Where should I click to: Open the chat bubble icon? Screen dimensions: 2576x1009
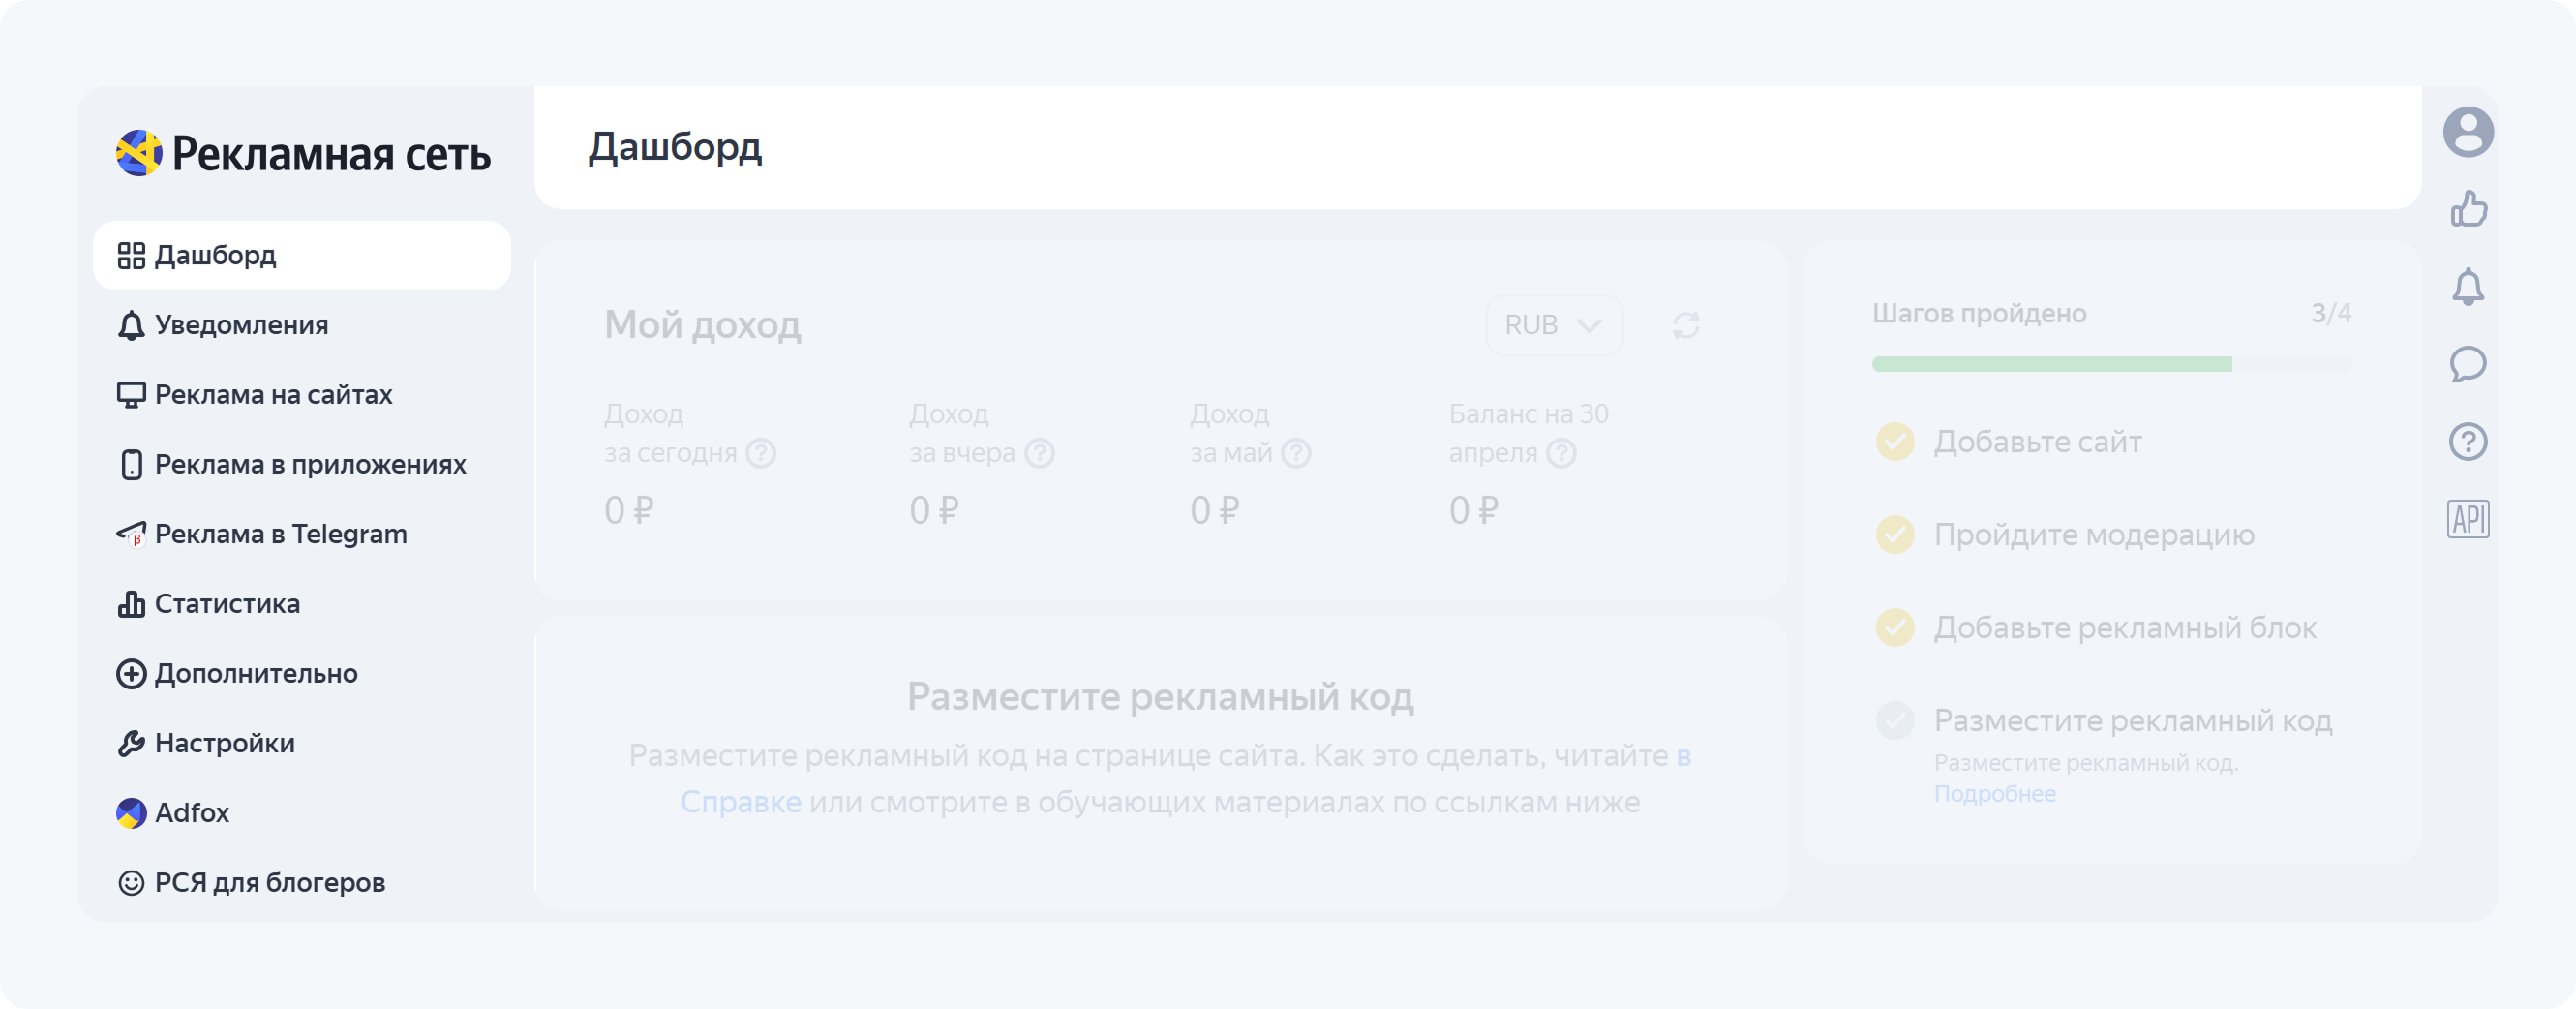point(2468,364)
